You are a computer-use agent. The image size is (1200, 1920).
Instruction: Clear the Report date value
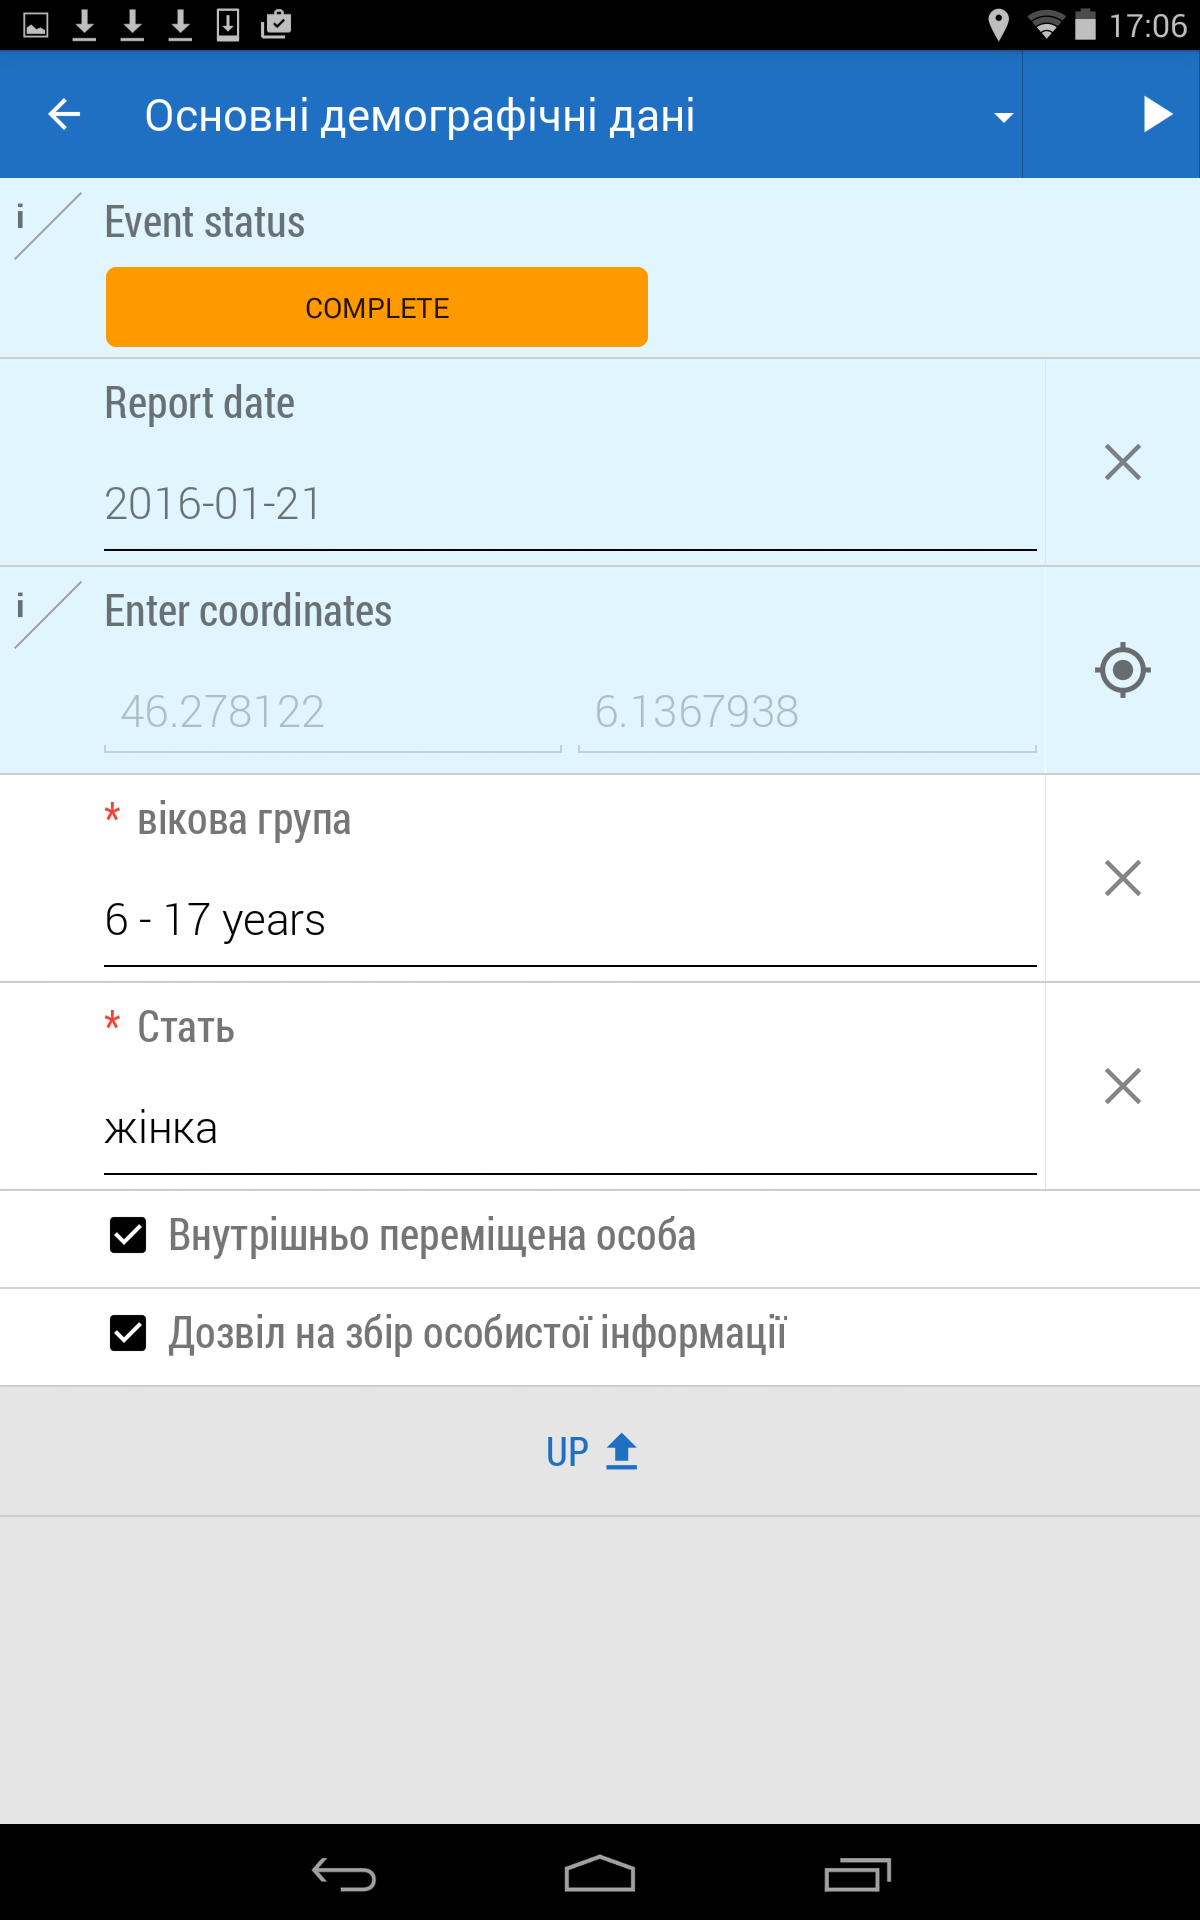pos(1122,462)
